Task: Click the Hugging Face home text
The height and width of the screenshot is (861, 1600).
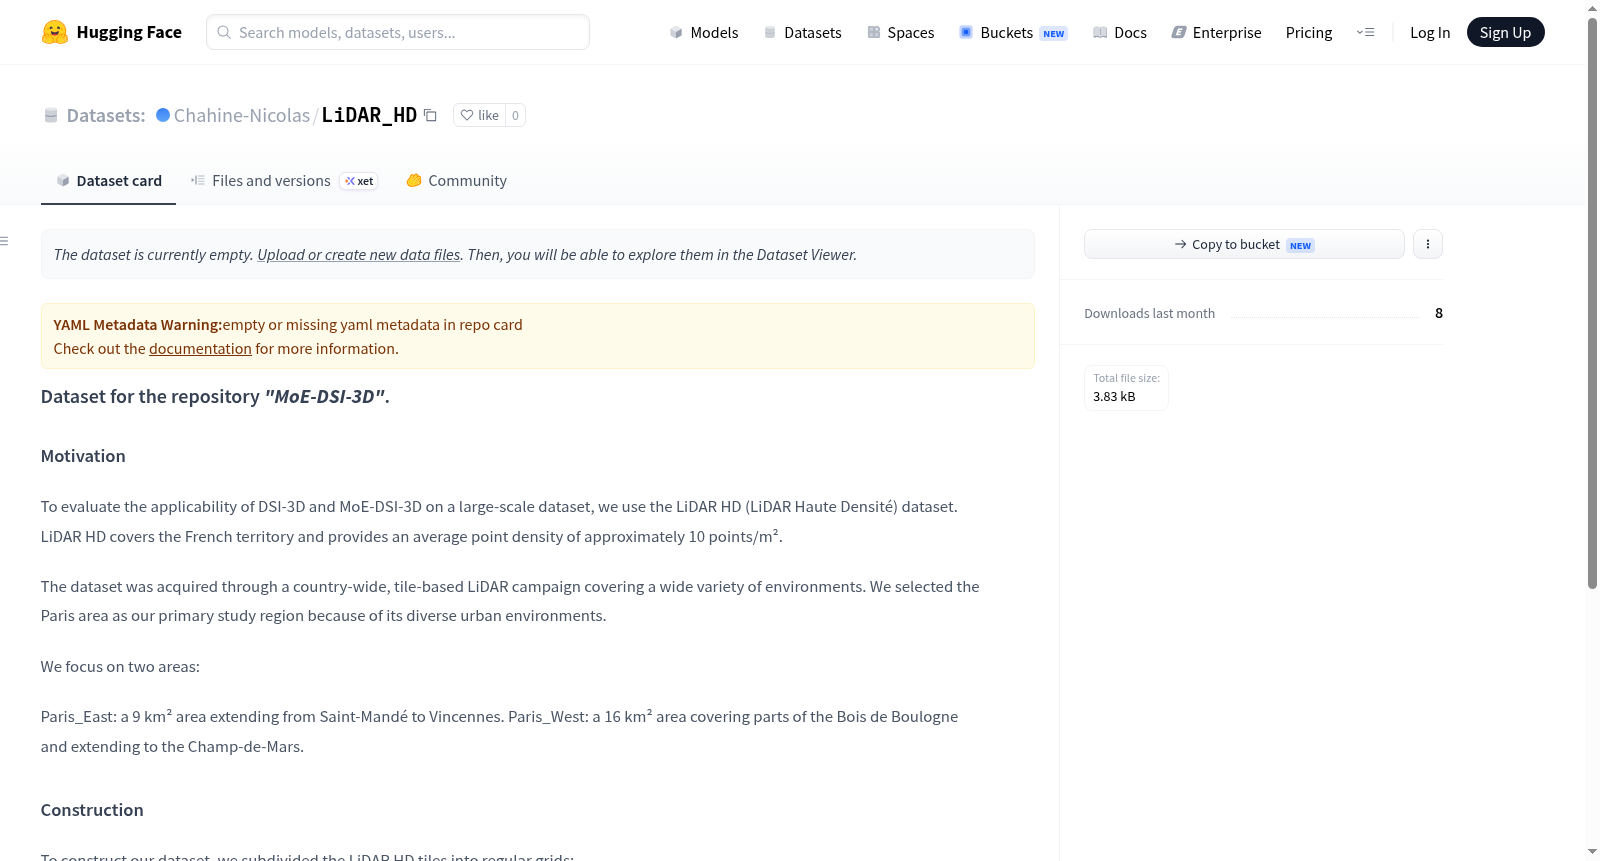Action: [129, 32]
